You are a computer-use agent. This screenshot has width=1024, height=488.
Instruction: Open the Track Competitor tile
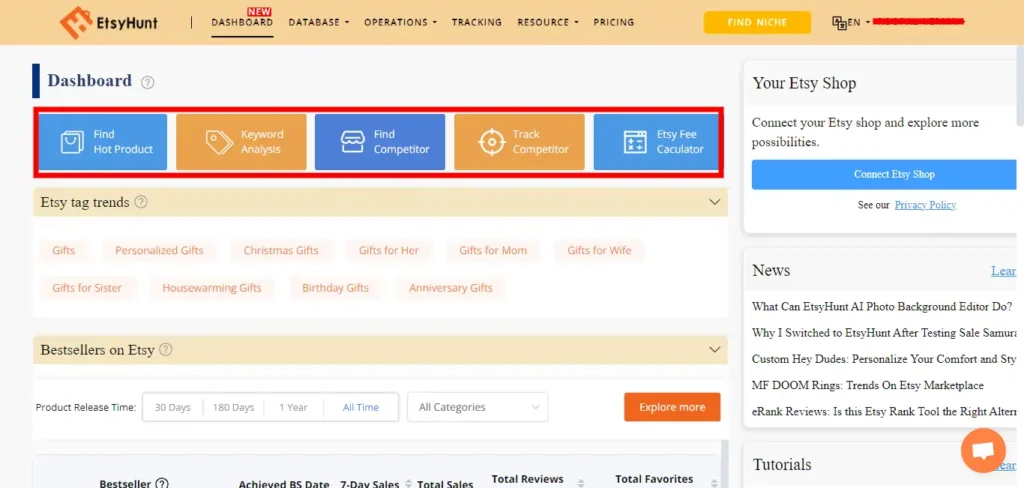[x=519, y=142]
